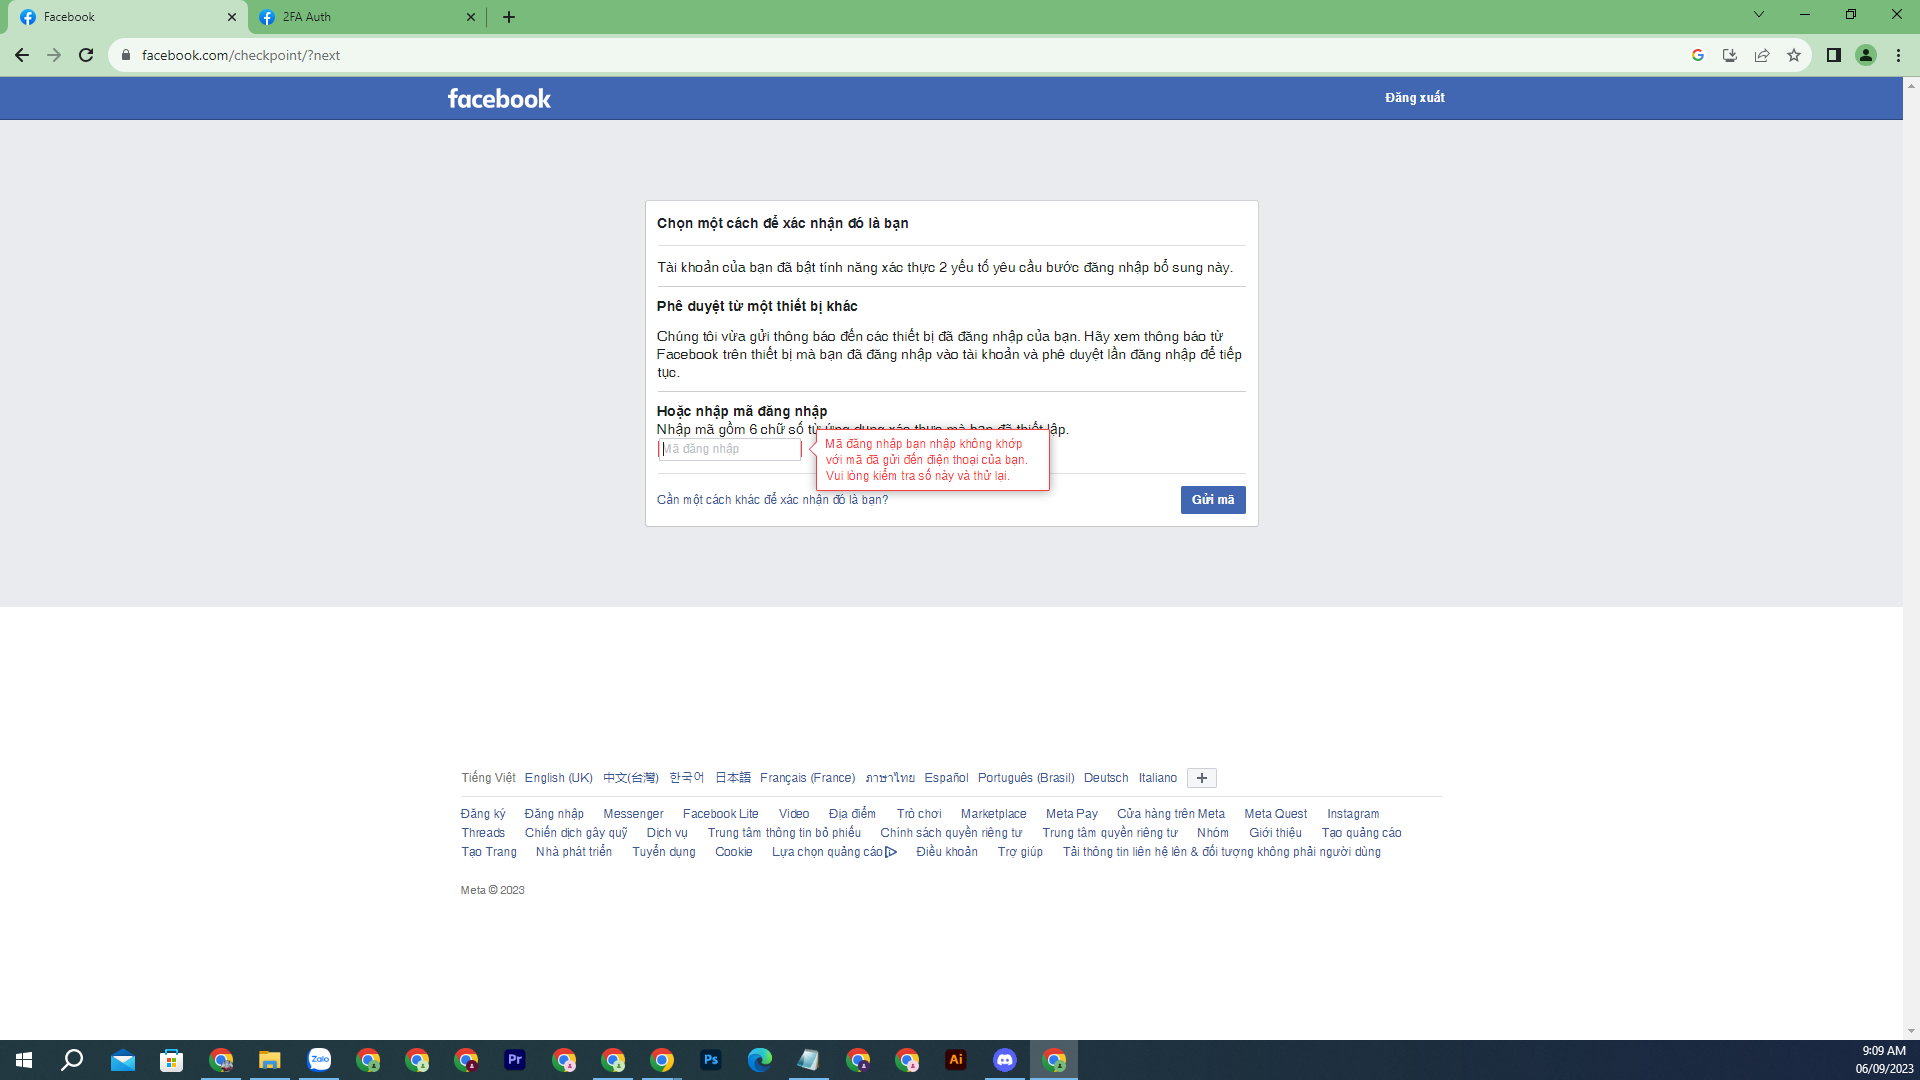Show more languages with plus button
Image resolution: width=1920 pixels, height=1080 pixels.
click(x=1202, y=778)
